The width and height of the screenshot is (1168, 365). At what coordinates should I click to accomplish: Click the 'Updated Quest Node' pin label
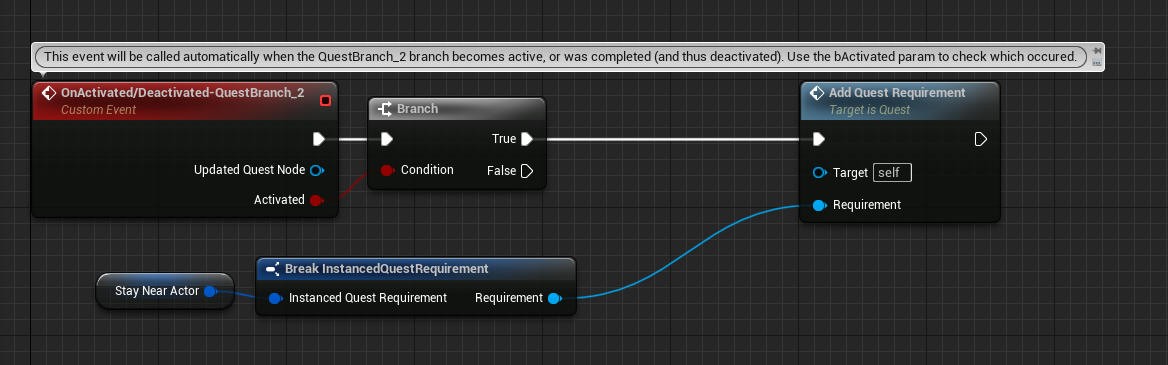tap(250, 171)
